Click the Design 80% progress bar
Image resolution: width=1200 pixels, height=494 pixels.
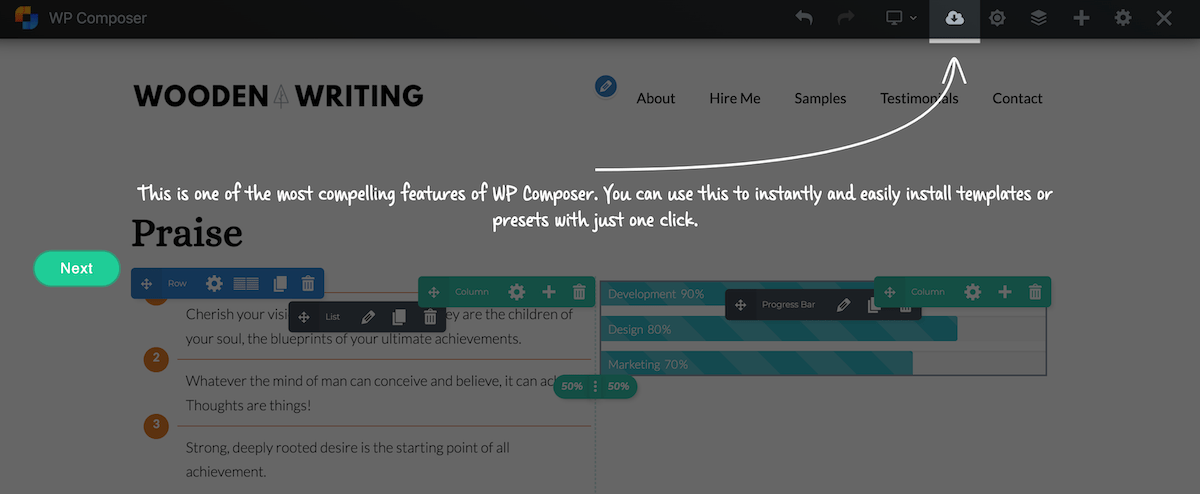(779, 329)
